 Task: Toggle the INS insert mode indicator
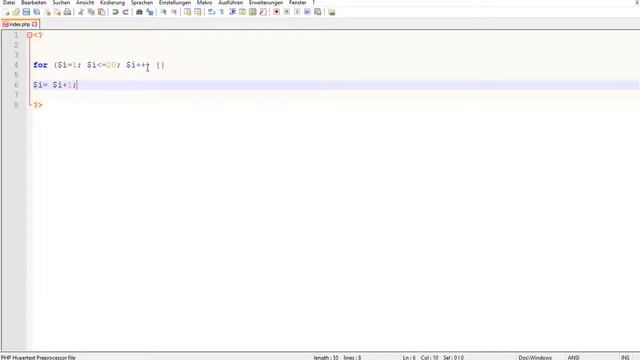click(x=625, y=358)
